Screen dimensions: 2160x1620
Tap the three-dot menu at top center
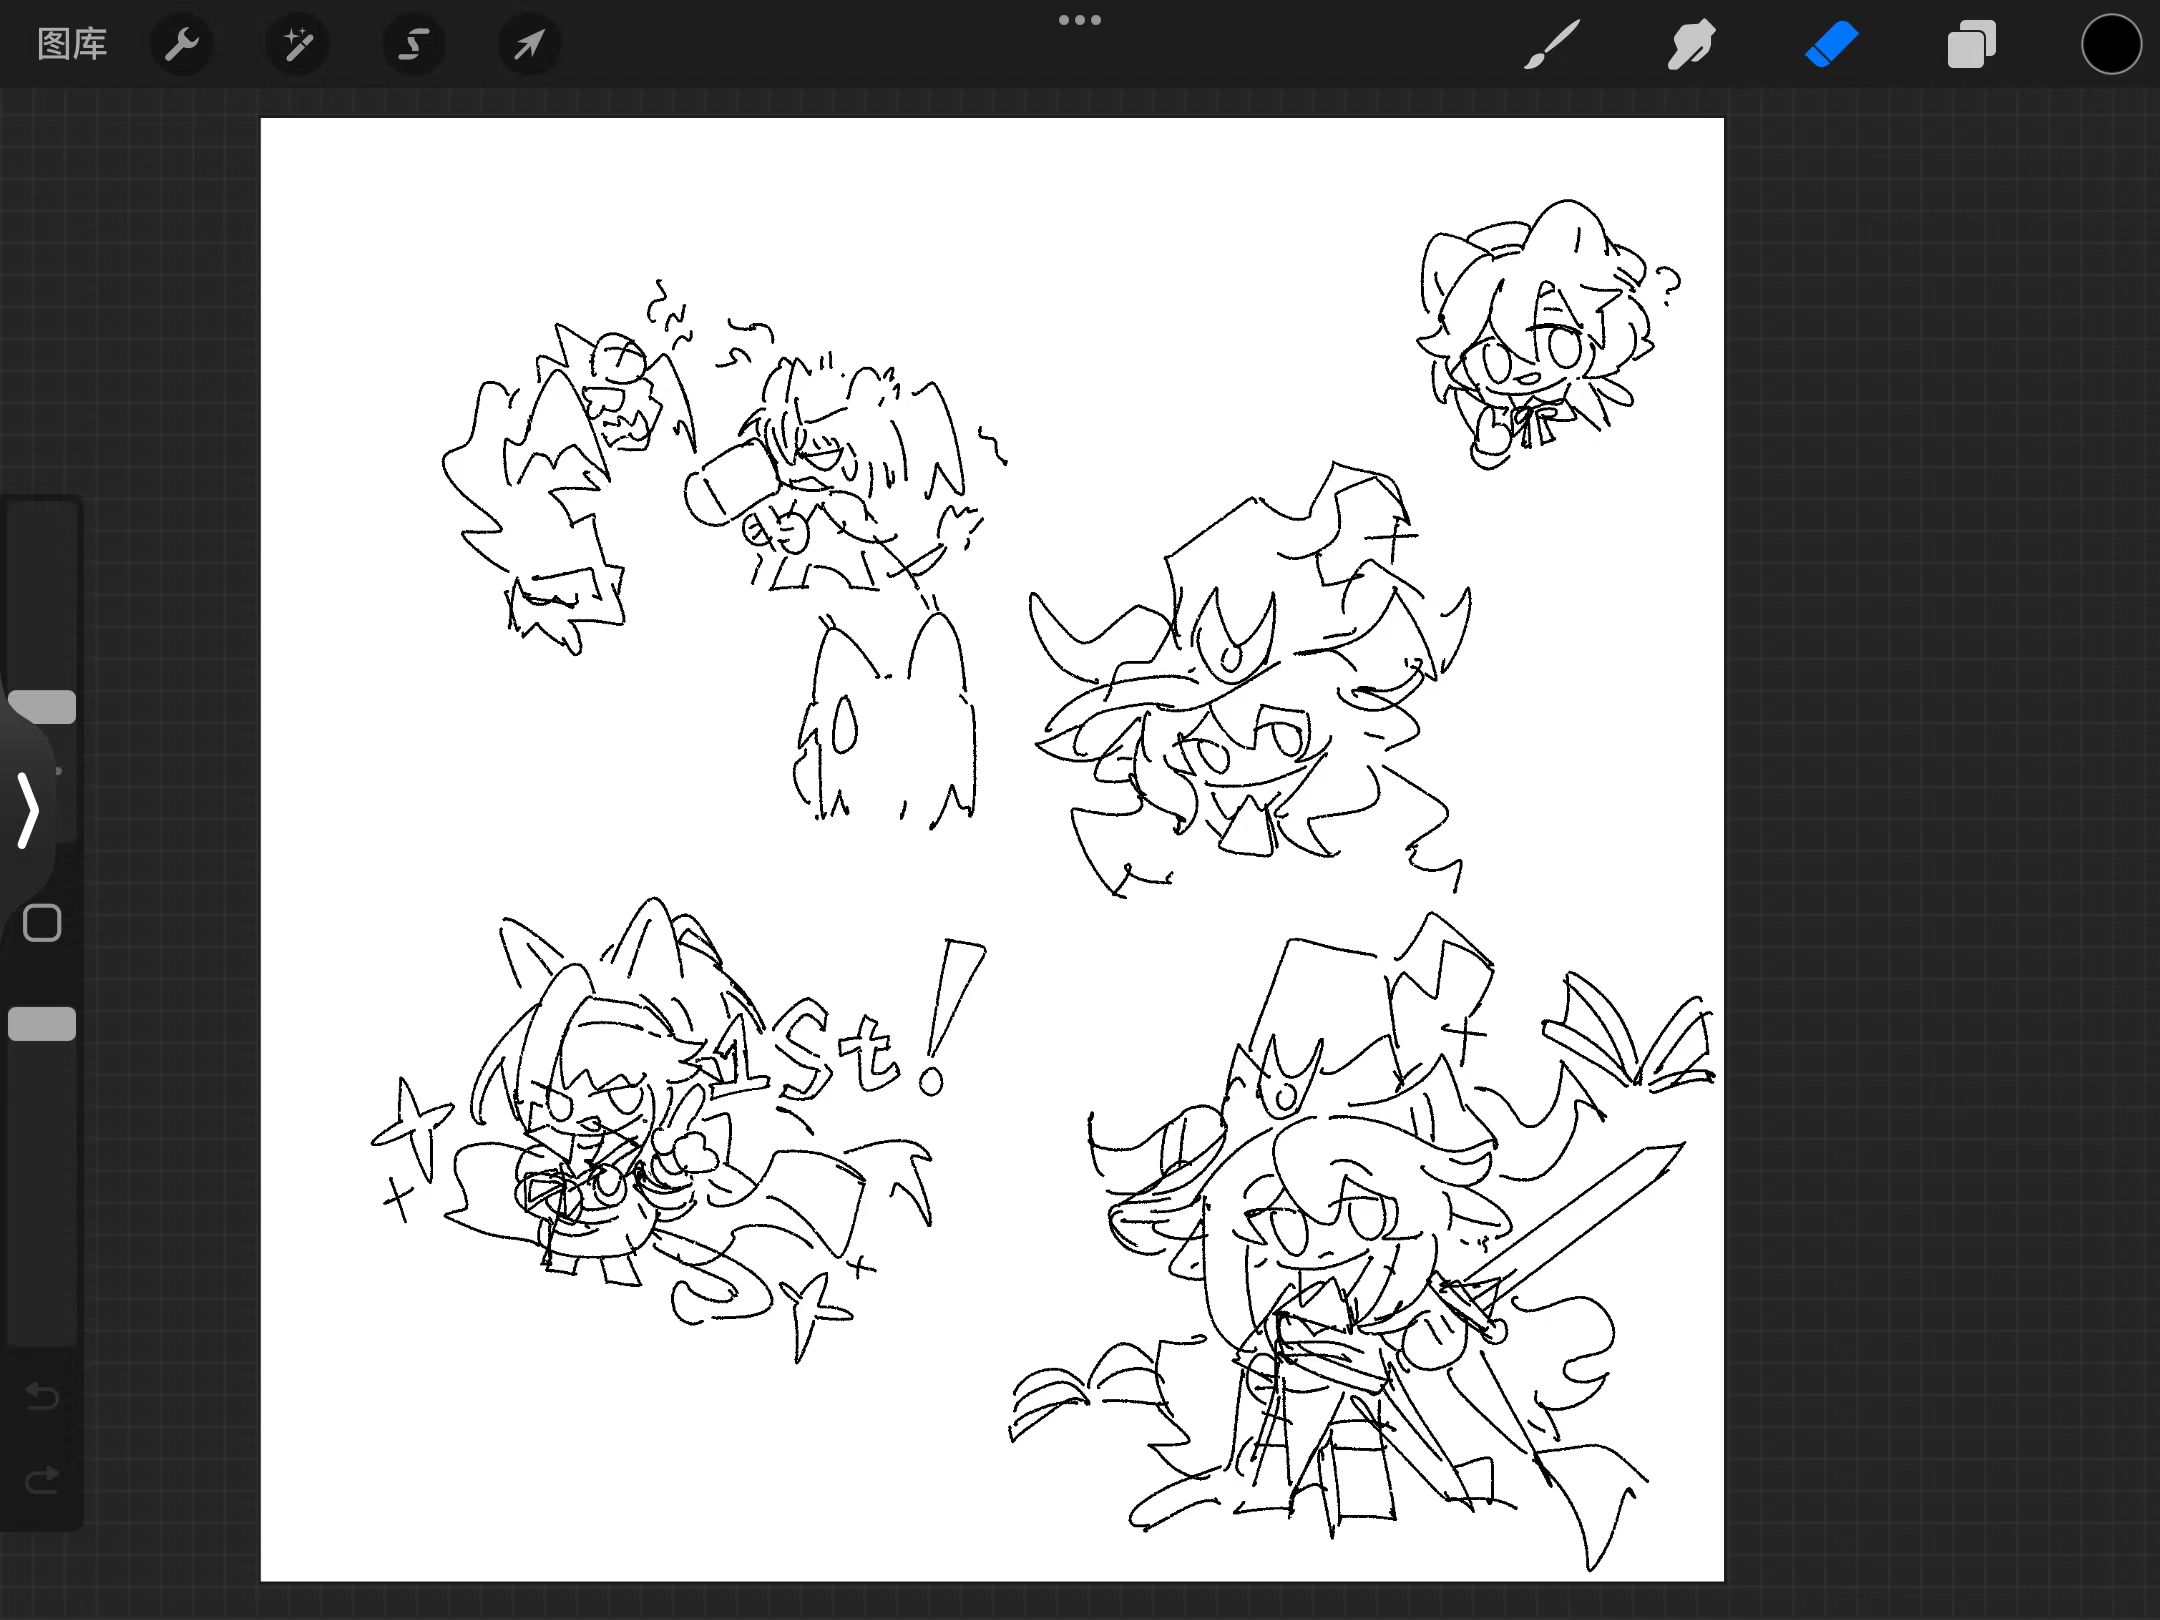[1080, 20]
